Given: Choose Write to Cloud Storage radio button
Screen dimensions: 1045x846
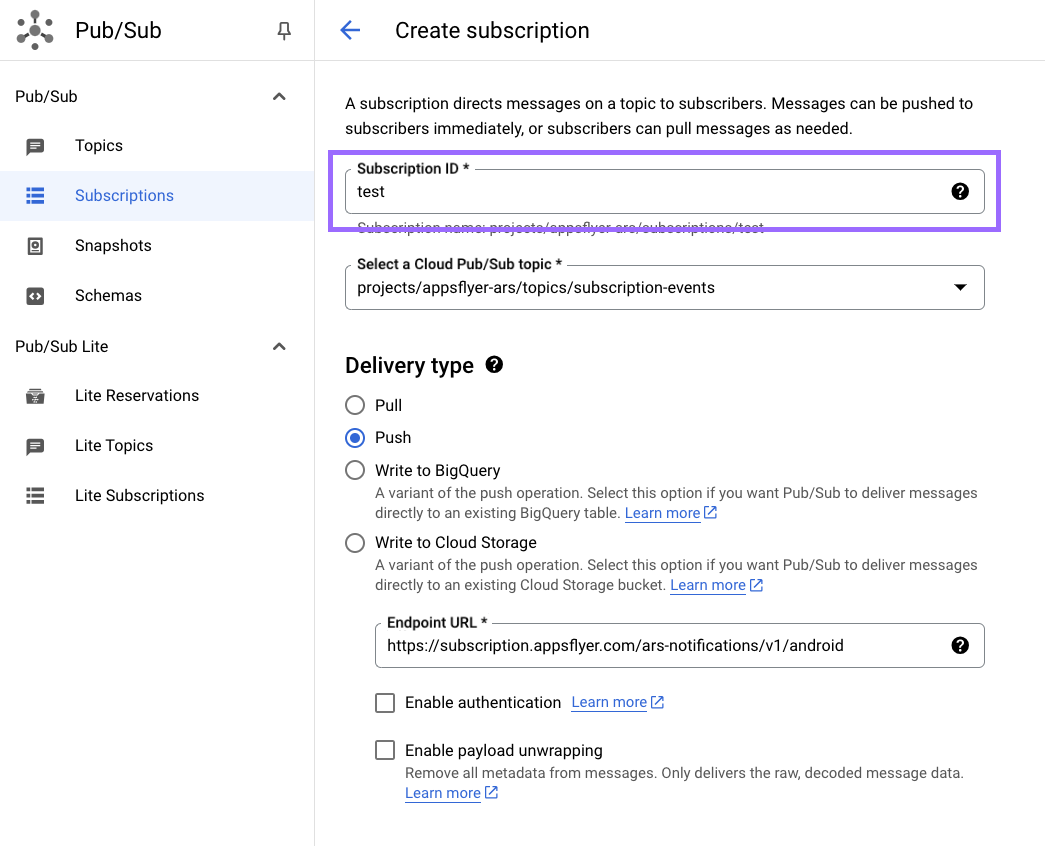Looking at the screenshot, I should coord(355,543).
